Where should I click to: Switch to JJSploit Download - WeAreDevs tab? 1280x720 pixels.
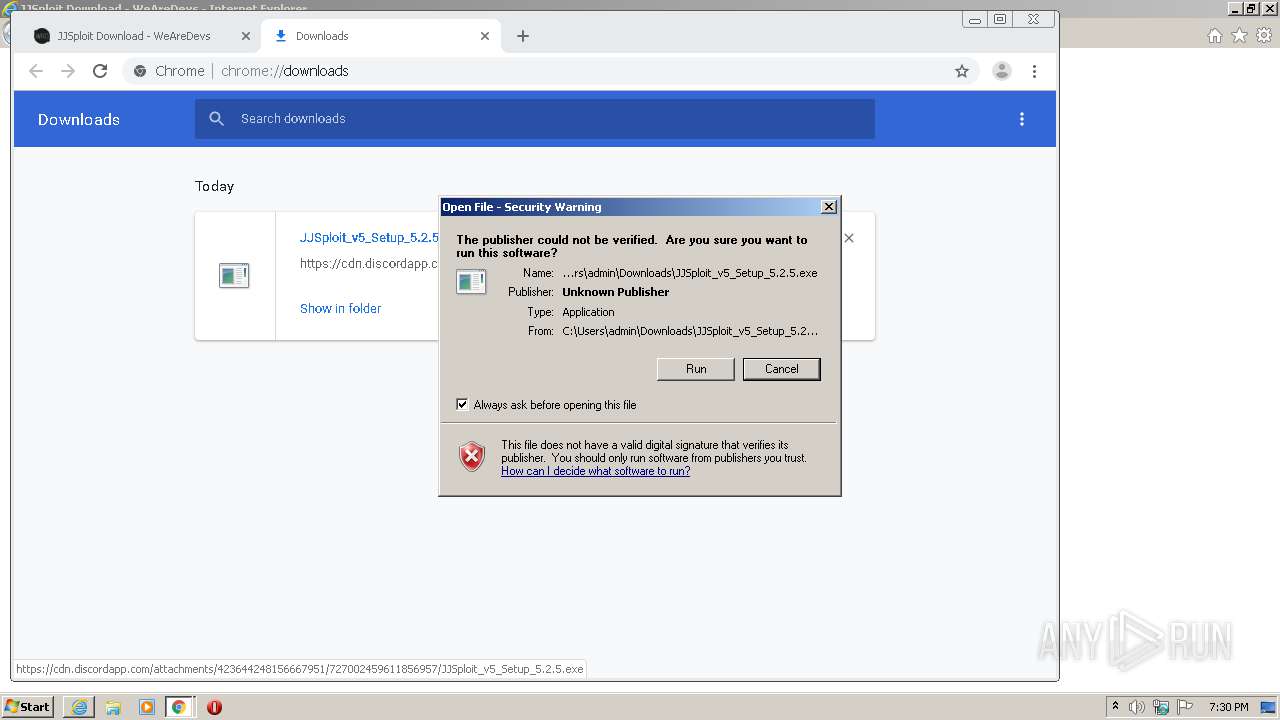(x=134, y=36)
